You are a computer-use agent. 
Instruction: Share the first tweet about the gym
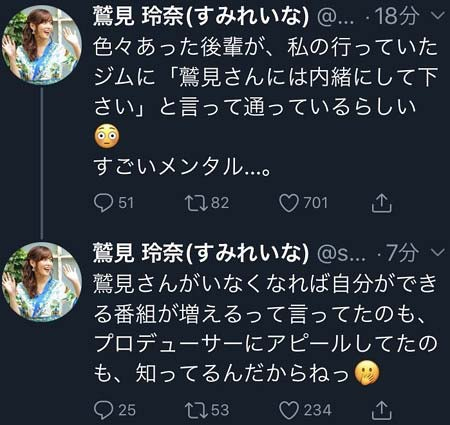tap(382, 203)
